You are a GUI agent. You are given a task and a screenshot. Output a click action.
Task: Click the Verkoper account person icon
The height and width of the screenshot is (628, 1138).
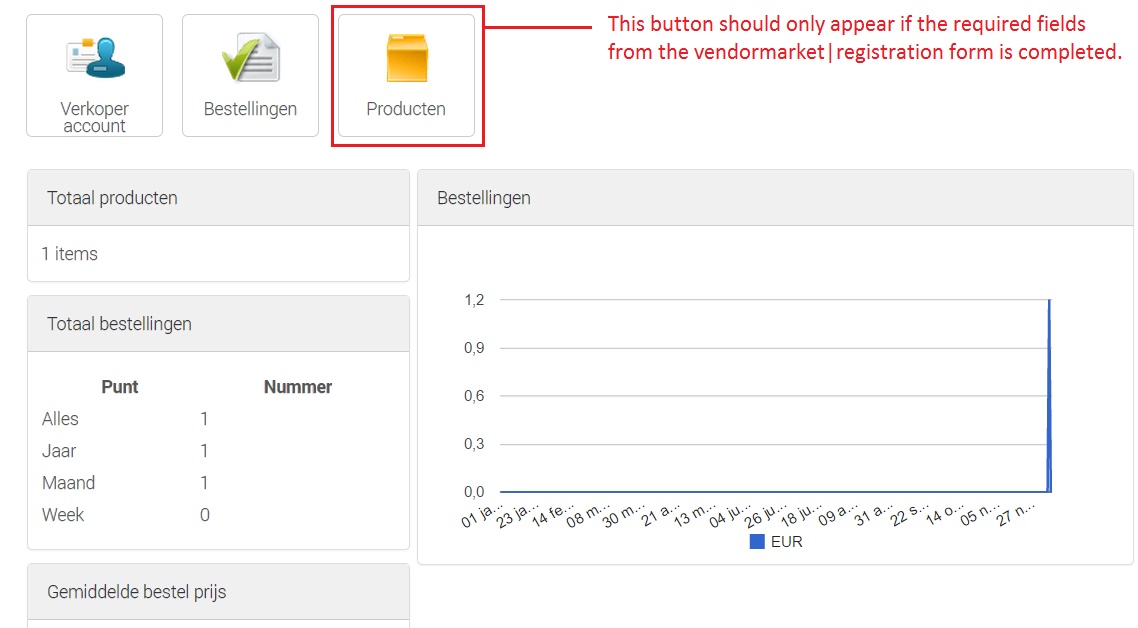[x=97, y=57]
